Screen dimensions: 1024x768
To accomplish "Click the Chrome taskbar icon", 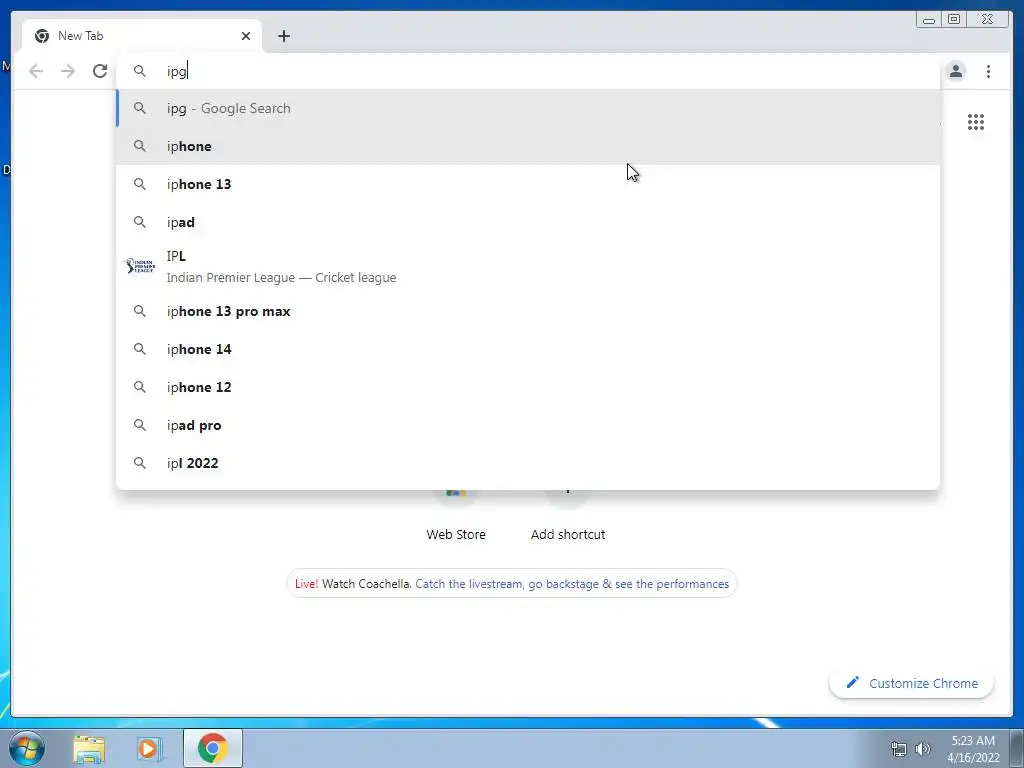I will (212, 748).
